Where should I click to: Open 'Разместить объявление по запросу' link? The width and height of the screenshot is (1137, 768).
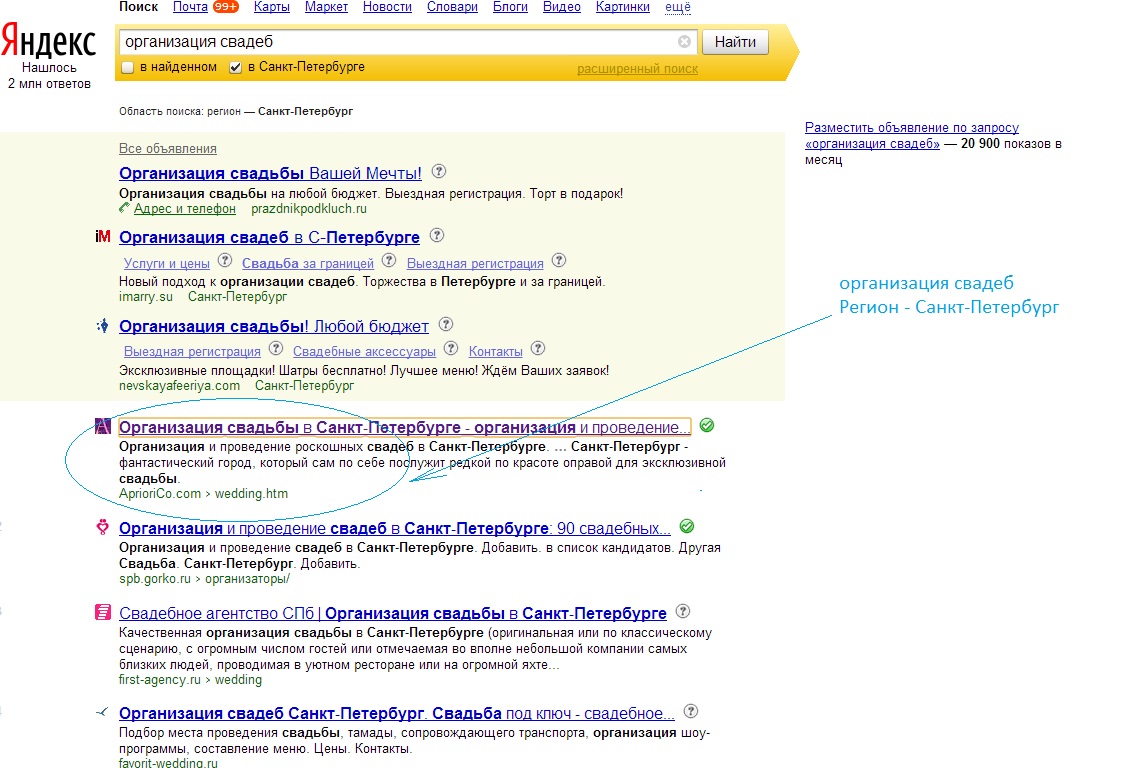click(x=911, y=136)
